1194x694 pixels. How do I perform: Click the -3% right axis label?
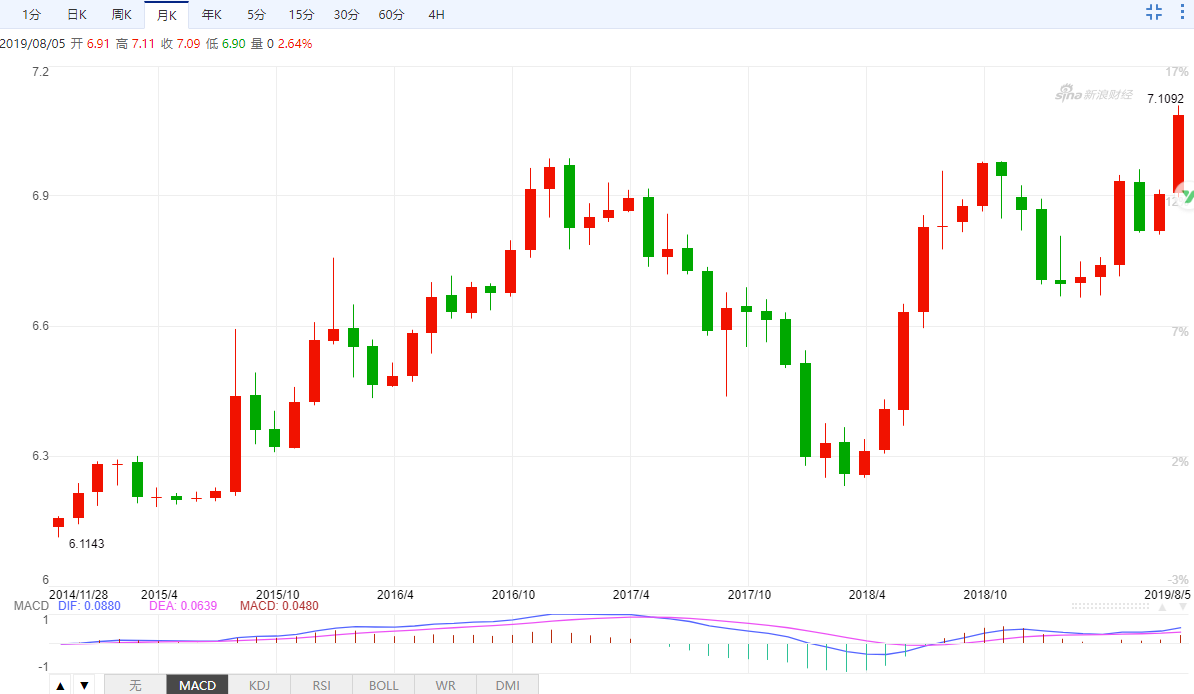[1179, 580]
